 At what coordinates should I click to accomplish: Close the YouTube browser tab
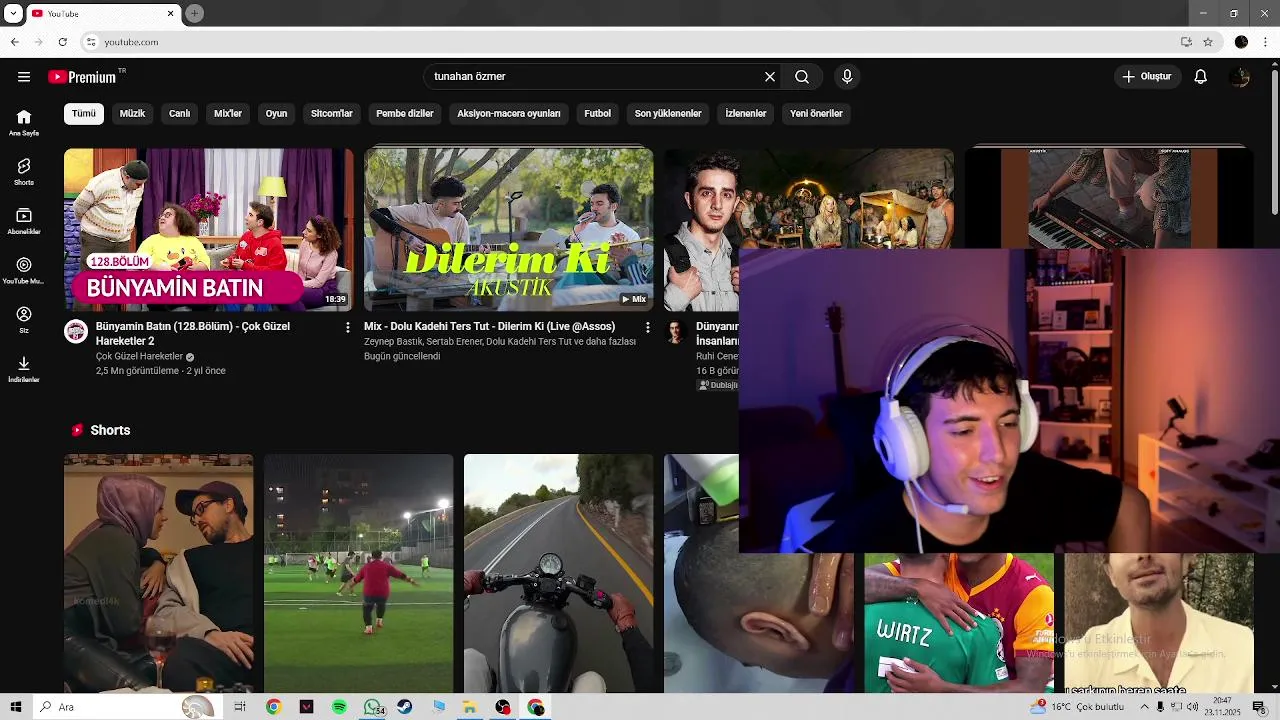click(x=171, y=13)
